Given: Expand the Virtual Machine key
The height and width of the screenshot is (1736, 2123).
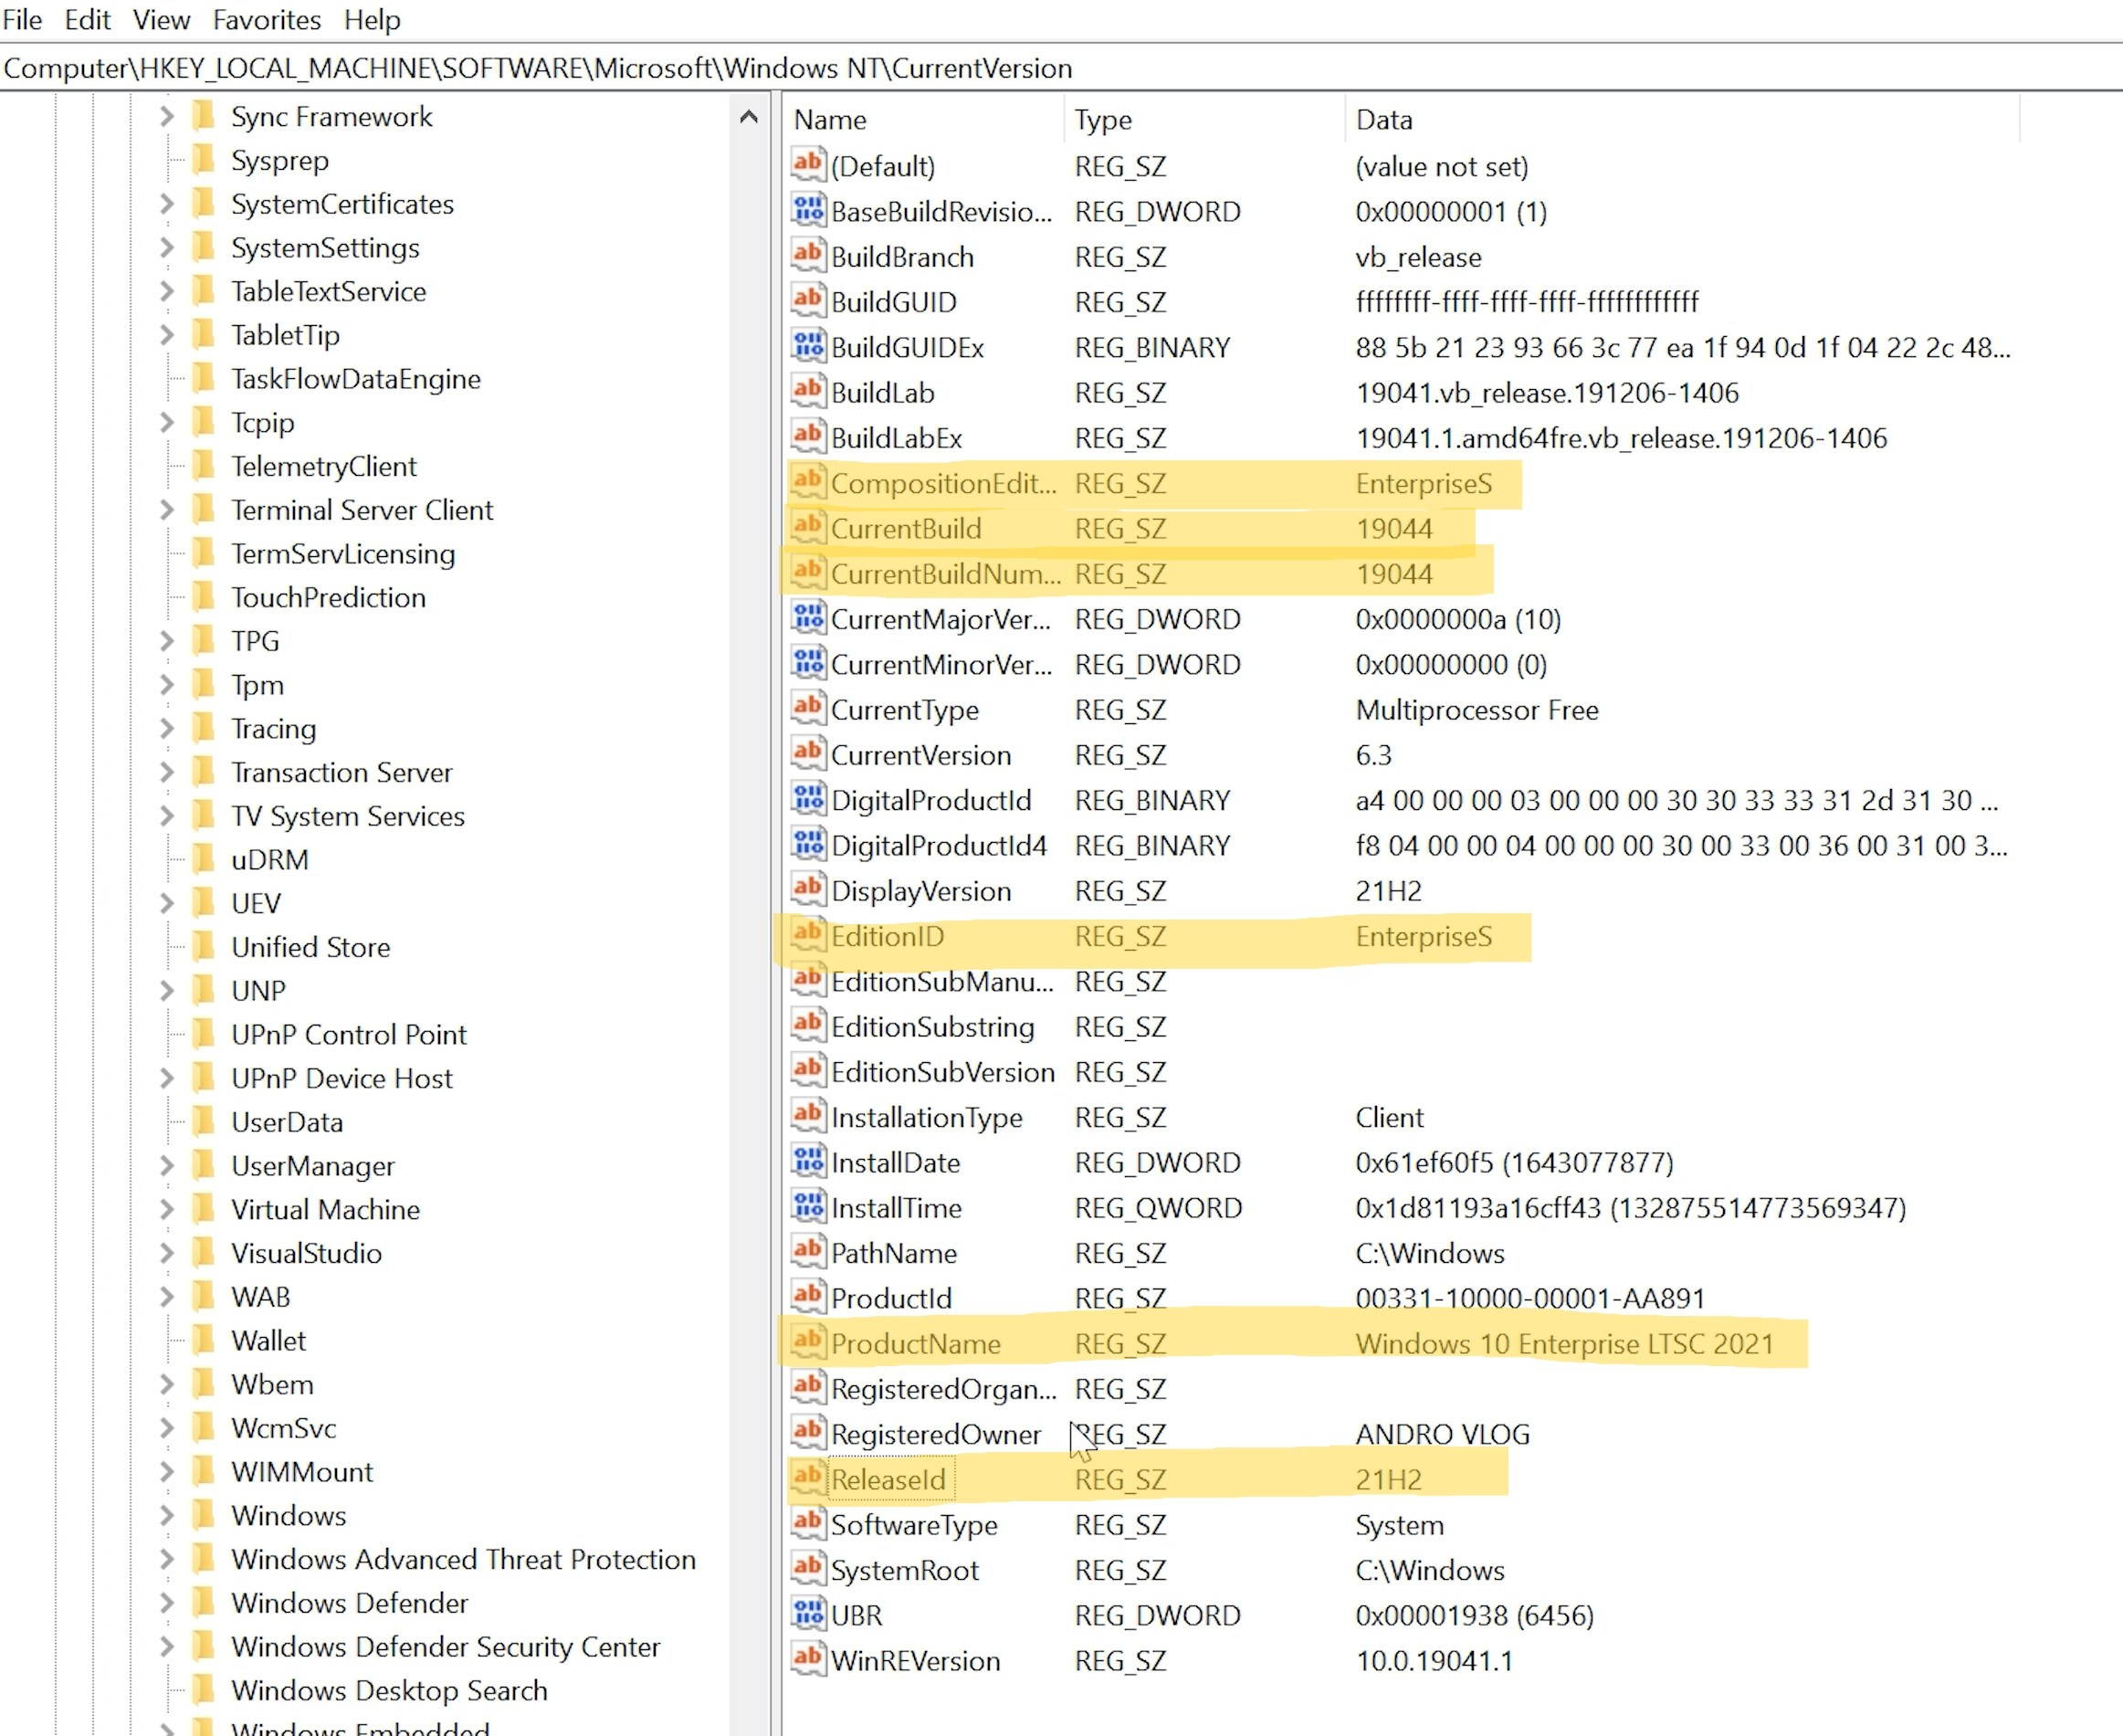Looking at the screenshot, I should 167,1209.
